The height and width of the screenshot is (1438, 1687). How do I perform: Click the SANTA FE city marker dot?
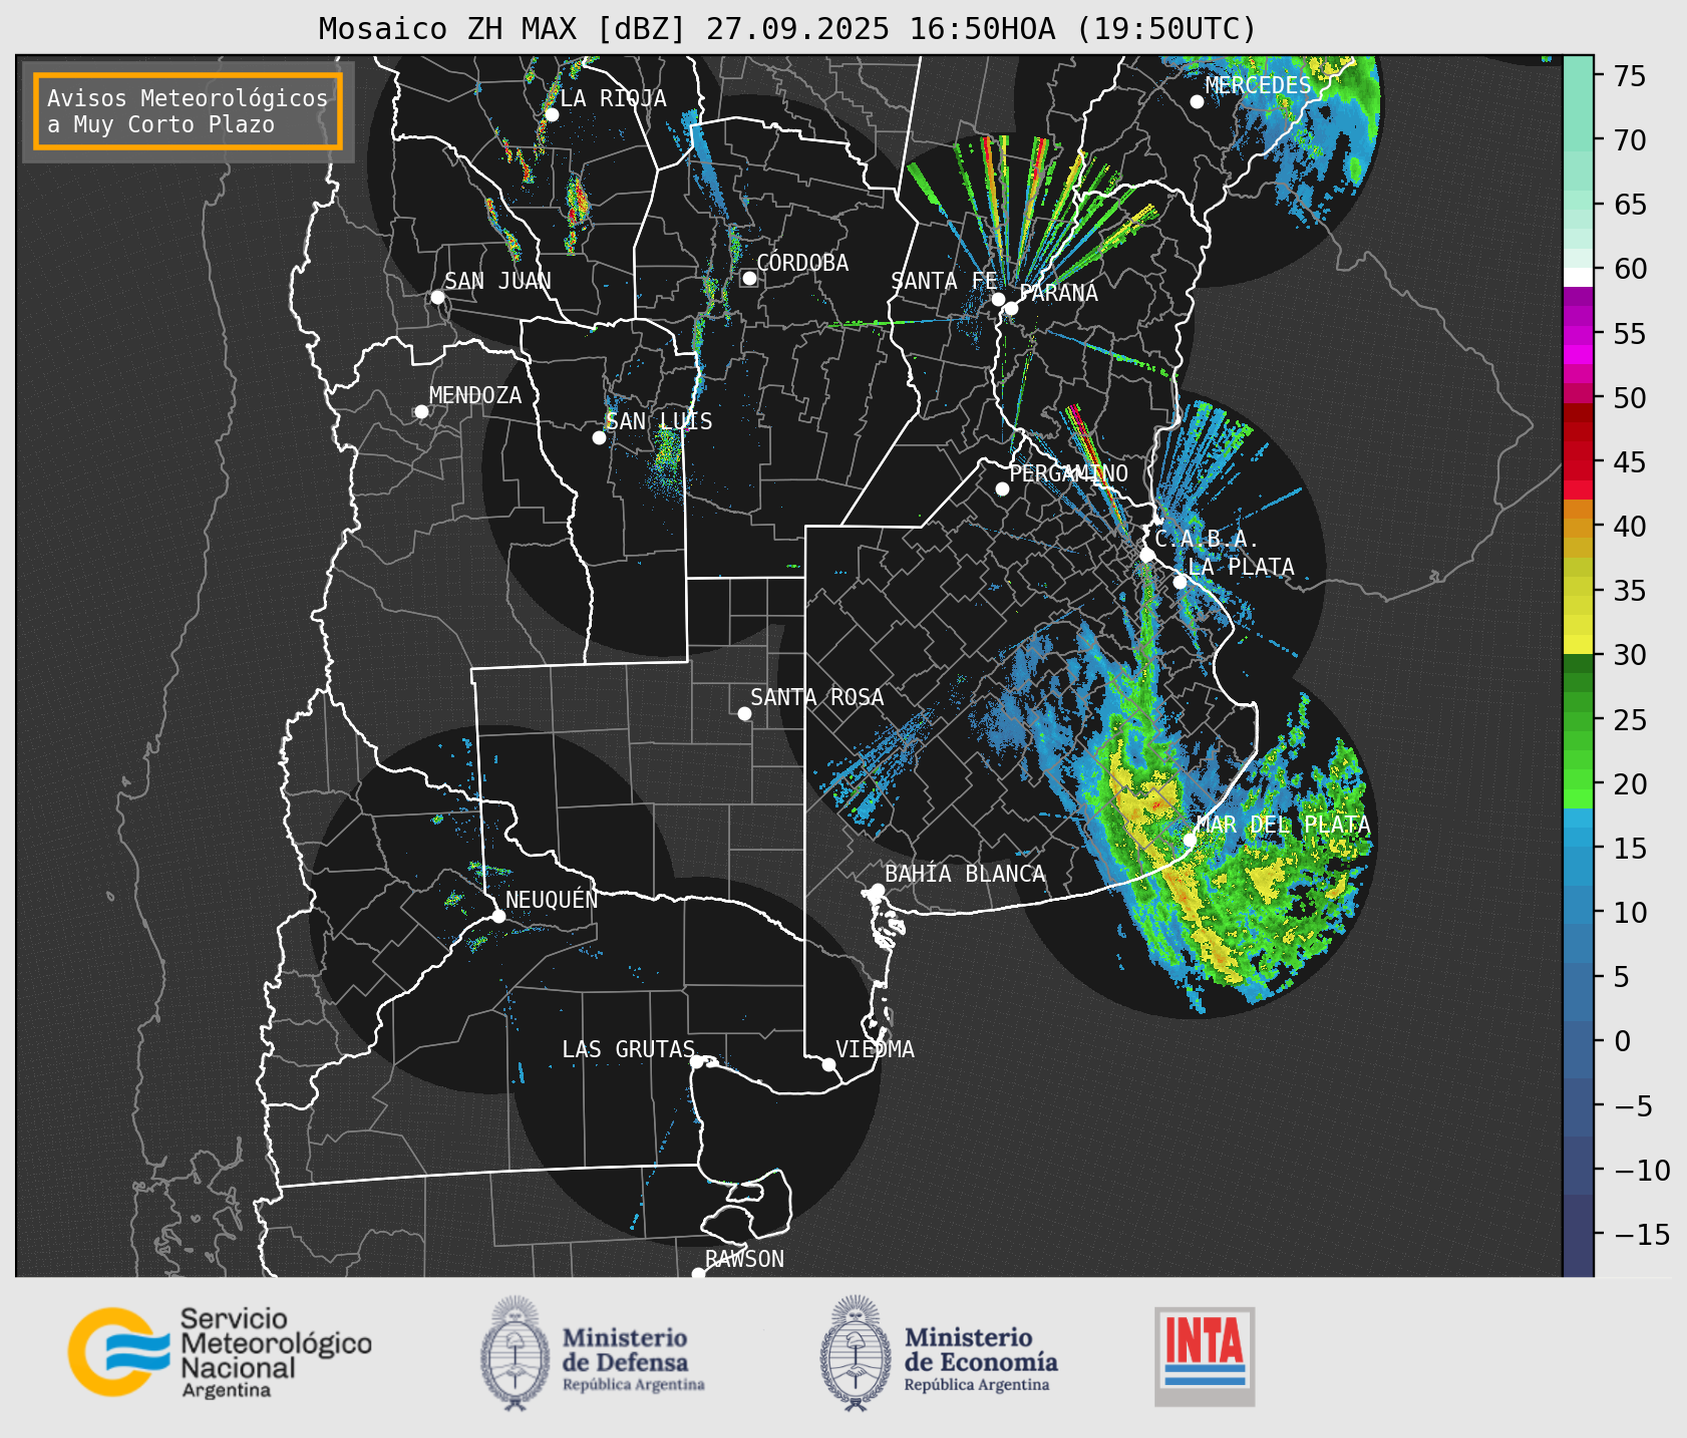click(x=998, y=299)
